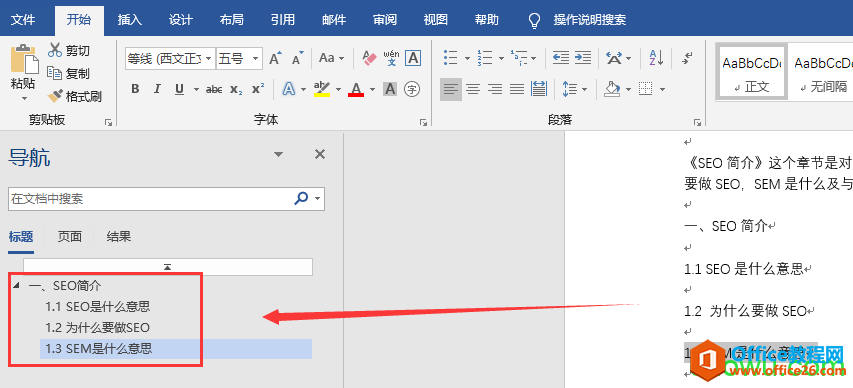
Task: Select 正文 style
Action: [x=752, y=72]
